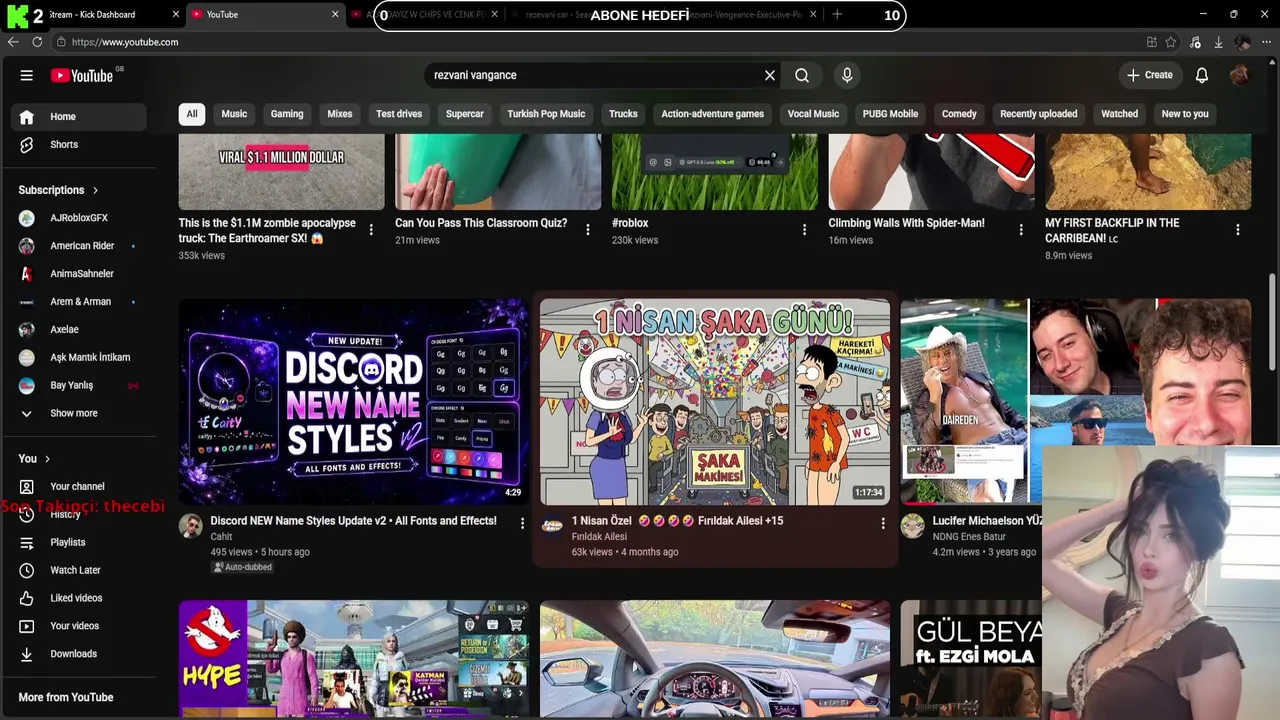This screenshot has width=1280, height=720.
Task: Open AJRobloxGFX subscription channel
Action: (80, 218)
